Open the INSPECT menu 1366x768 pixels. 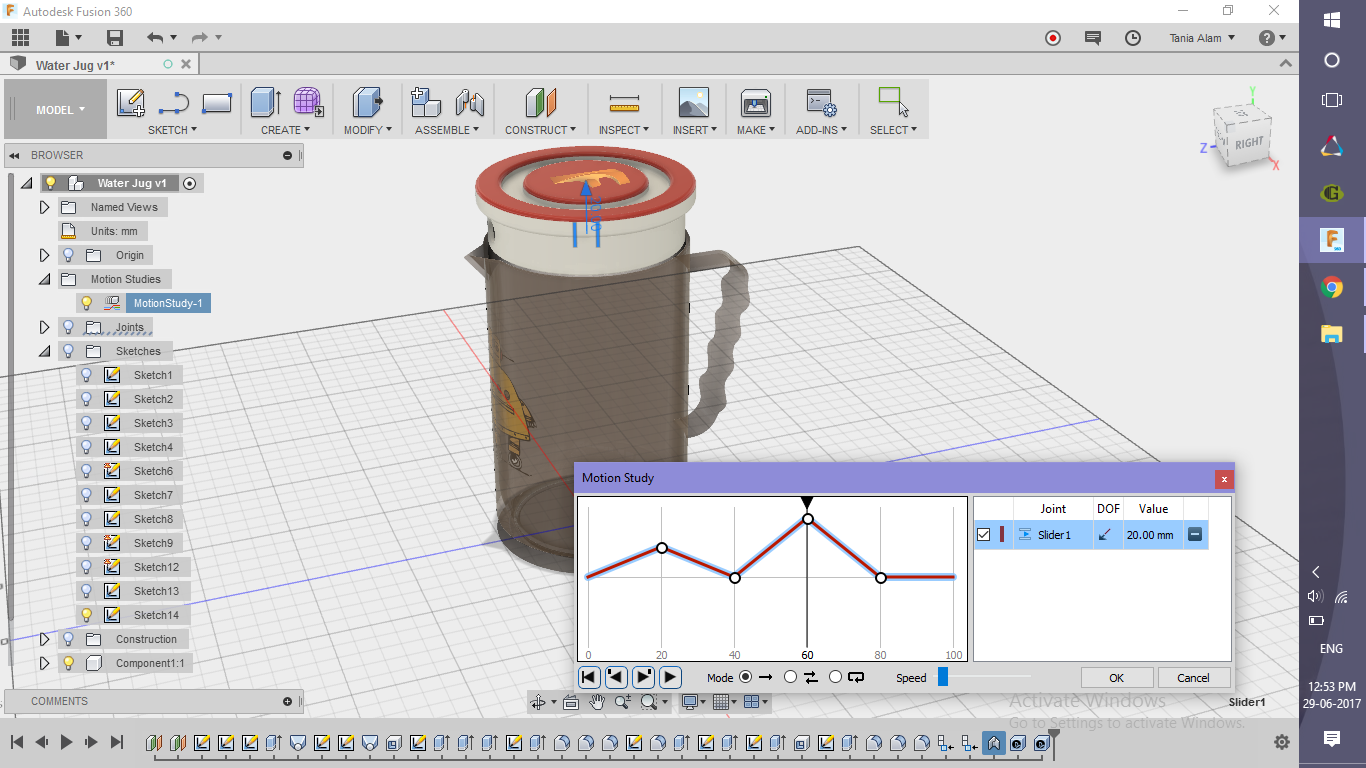click(624, 130)
